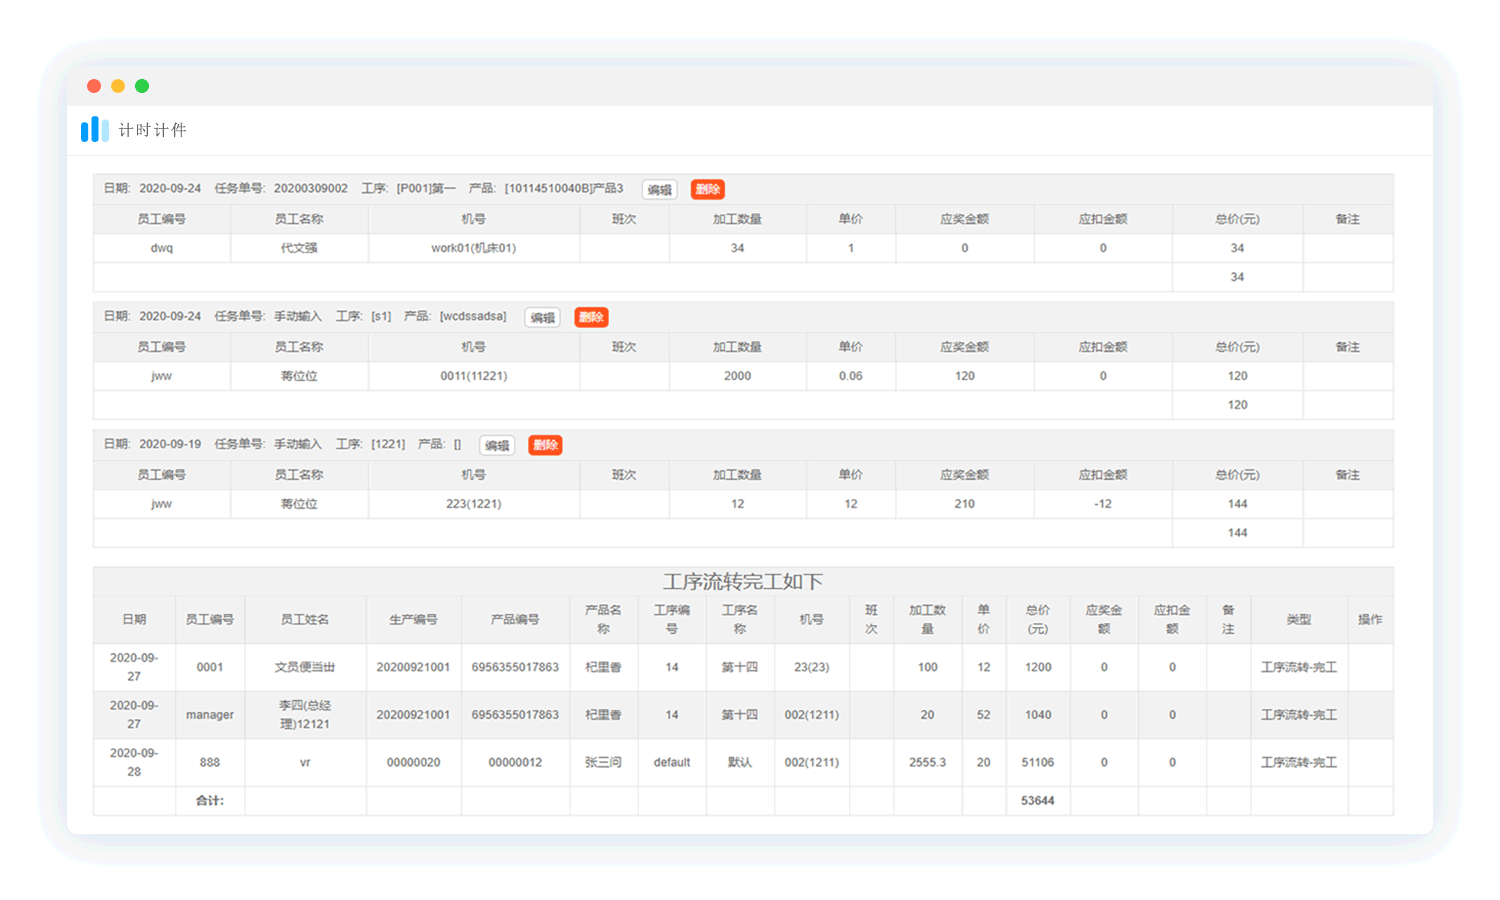Viewport: 1500px width, 900px height.
Task: Edit the record with process [s1]
Action: tap(543, 318)
